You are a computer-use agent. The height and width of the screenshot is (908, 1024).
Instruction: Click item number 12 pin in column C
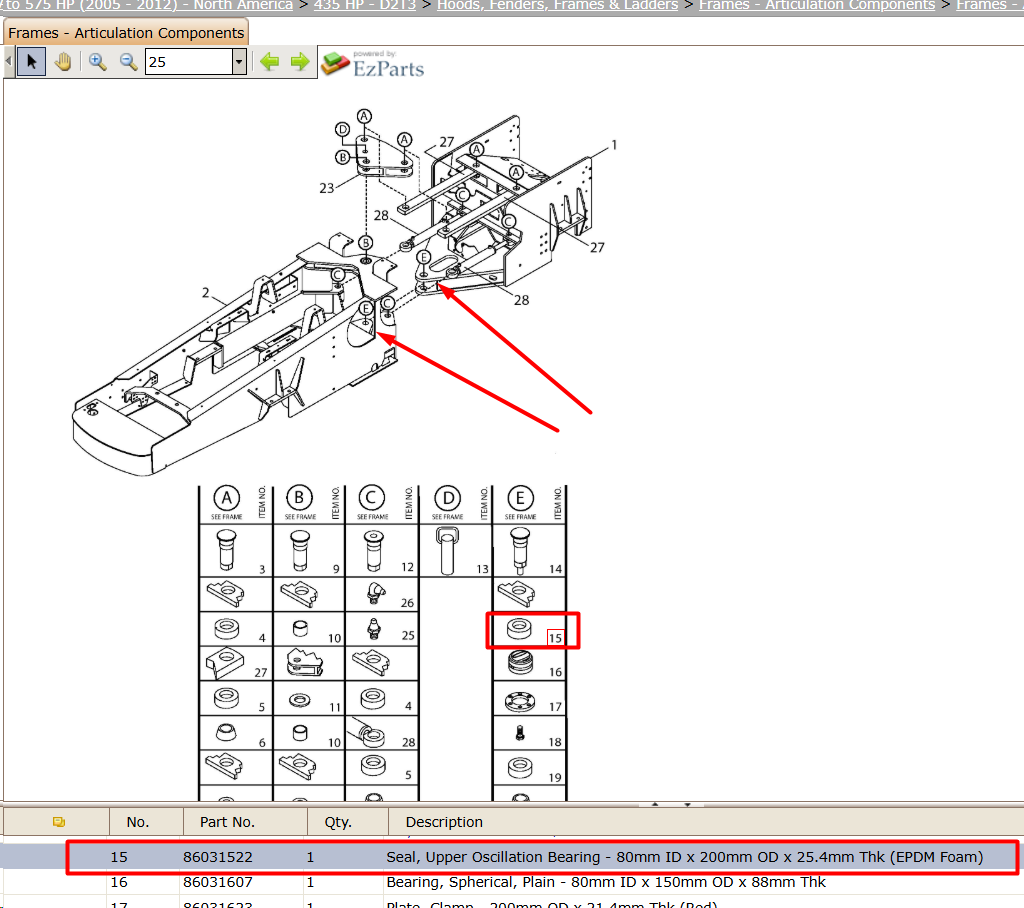(374, 551)
